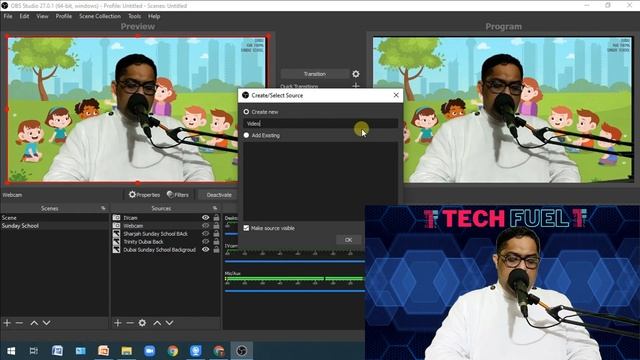
Task: Toggle lock on Trinity Dubai Back
Action: (x=216, y=242)
